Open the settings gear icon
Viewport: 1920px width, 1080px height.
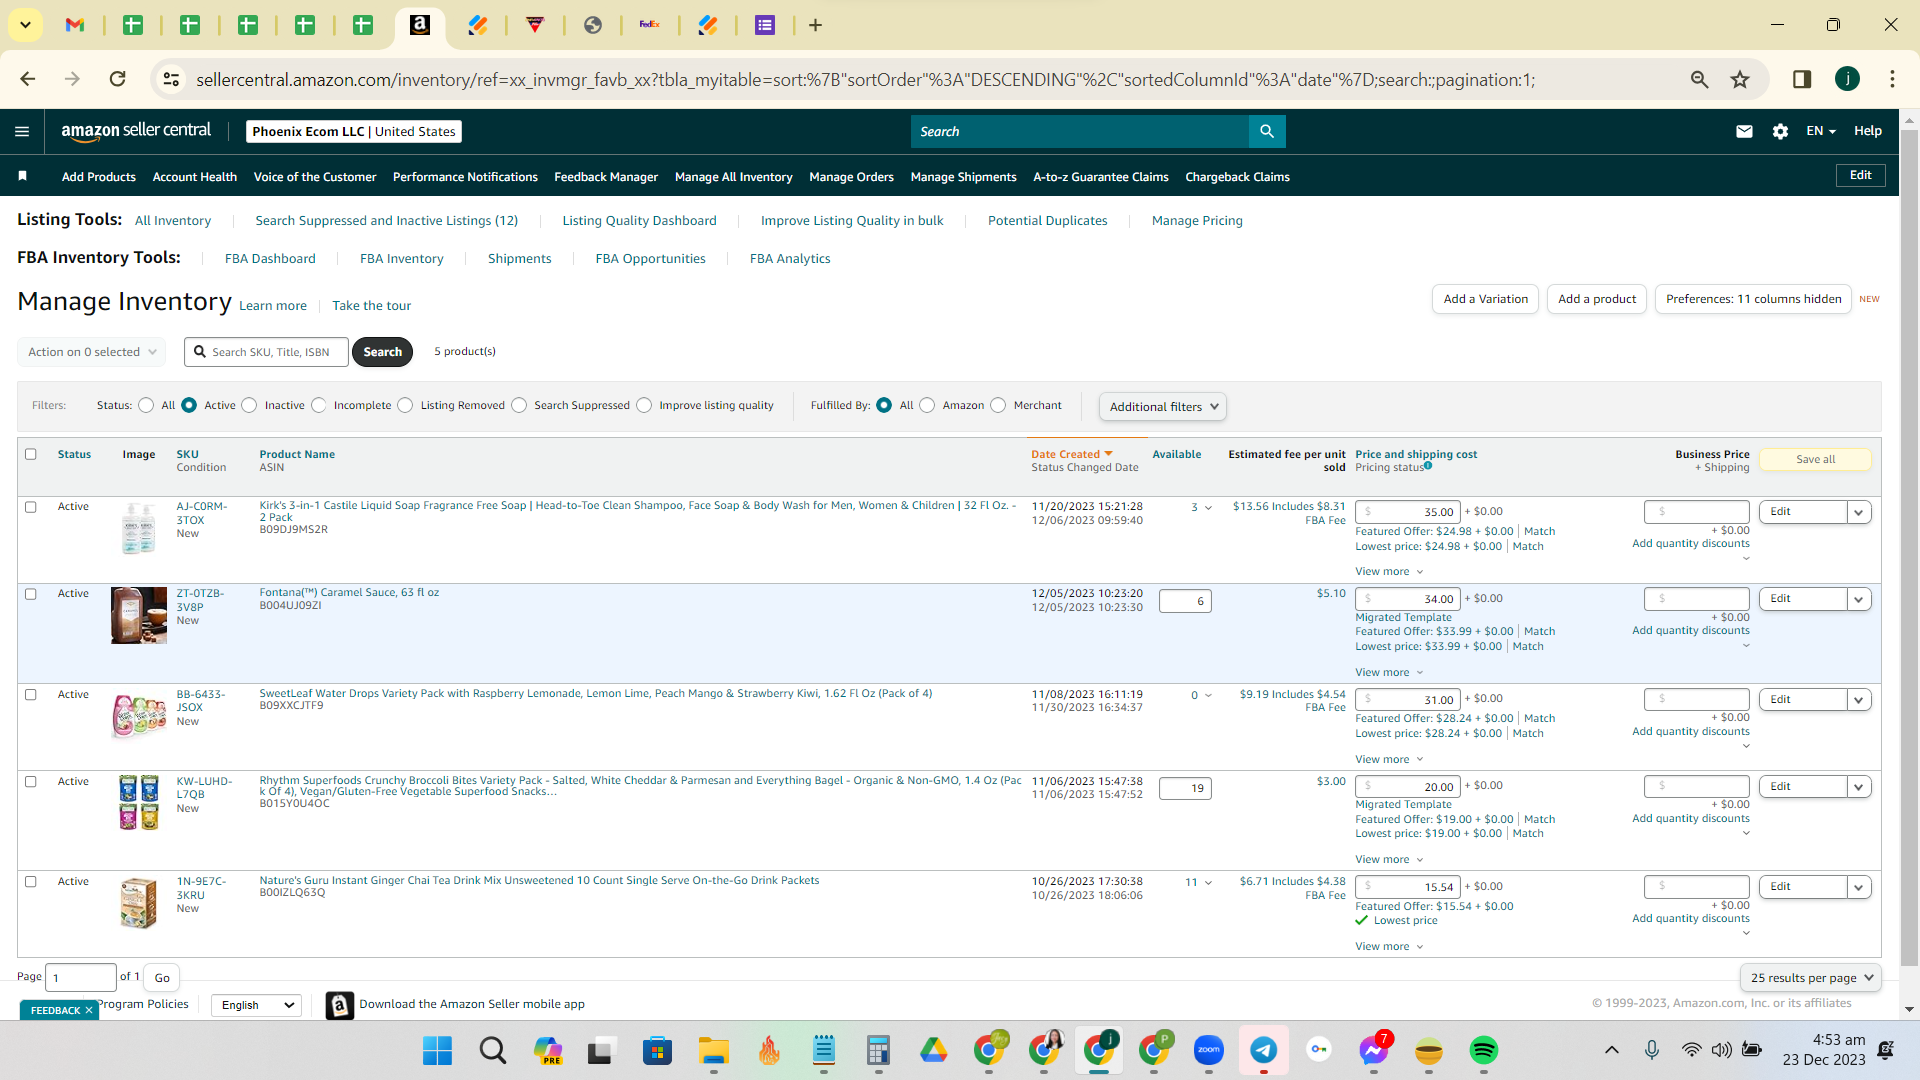click(x=1780, y=131)
